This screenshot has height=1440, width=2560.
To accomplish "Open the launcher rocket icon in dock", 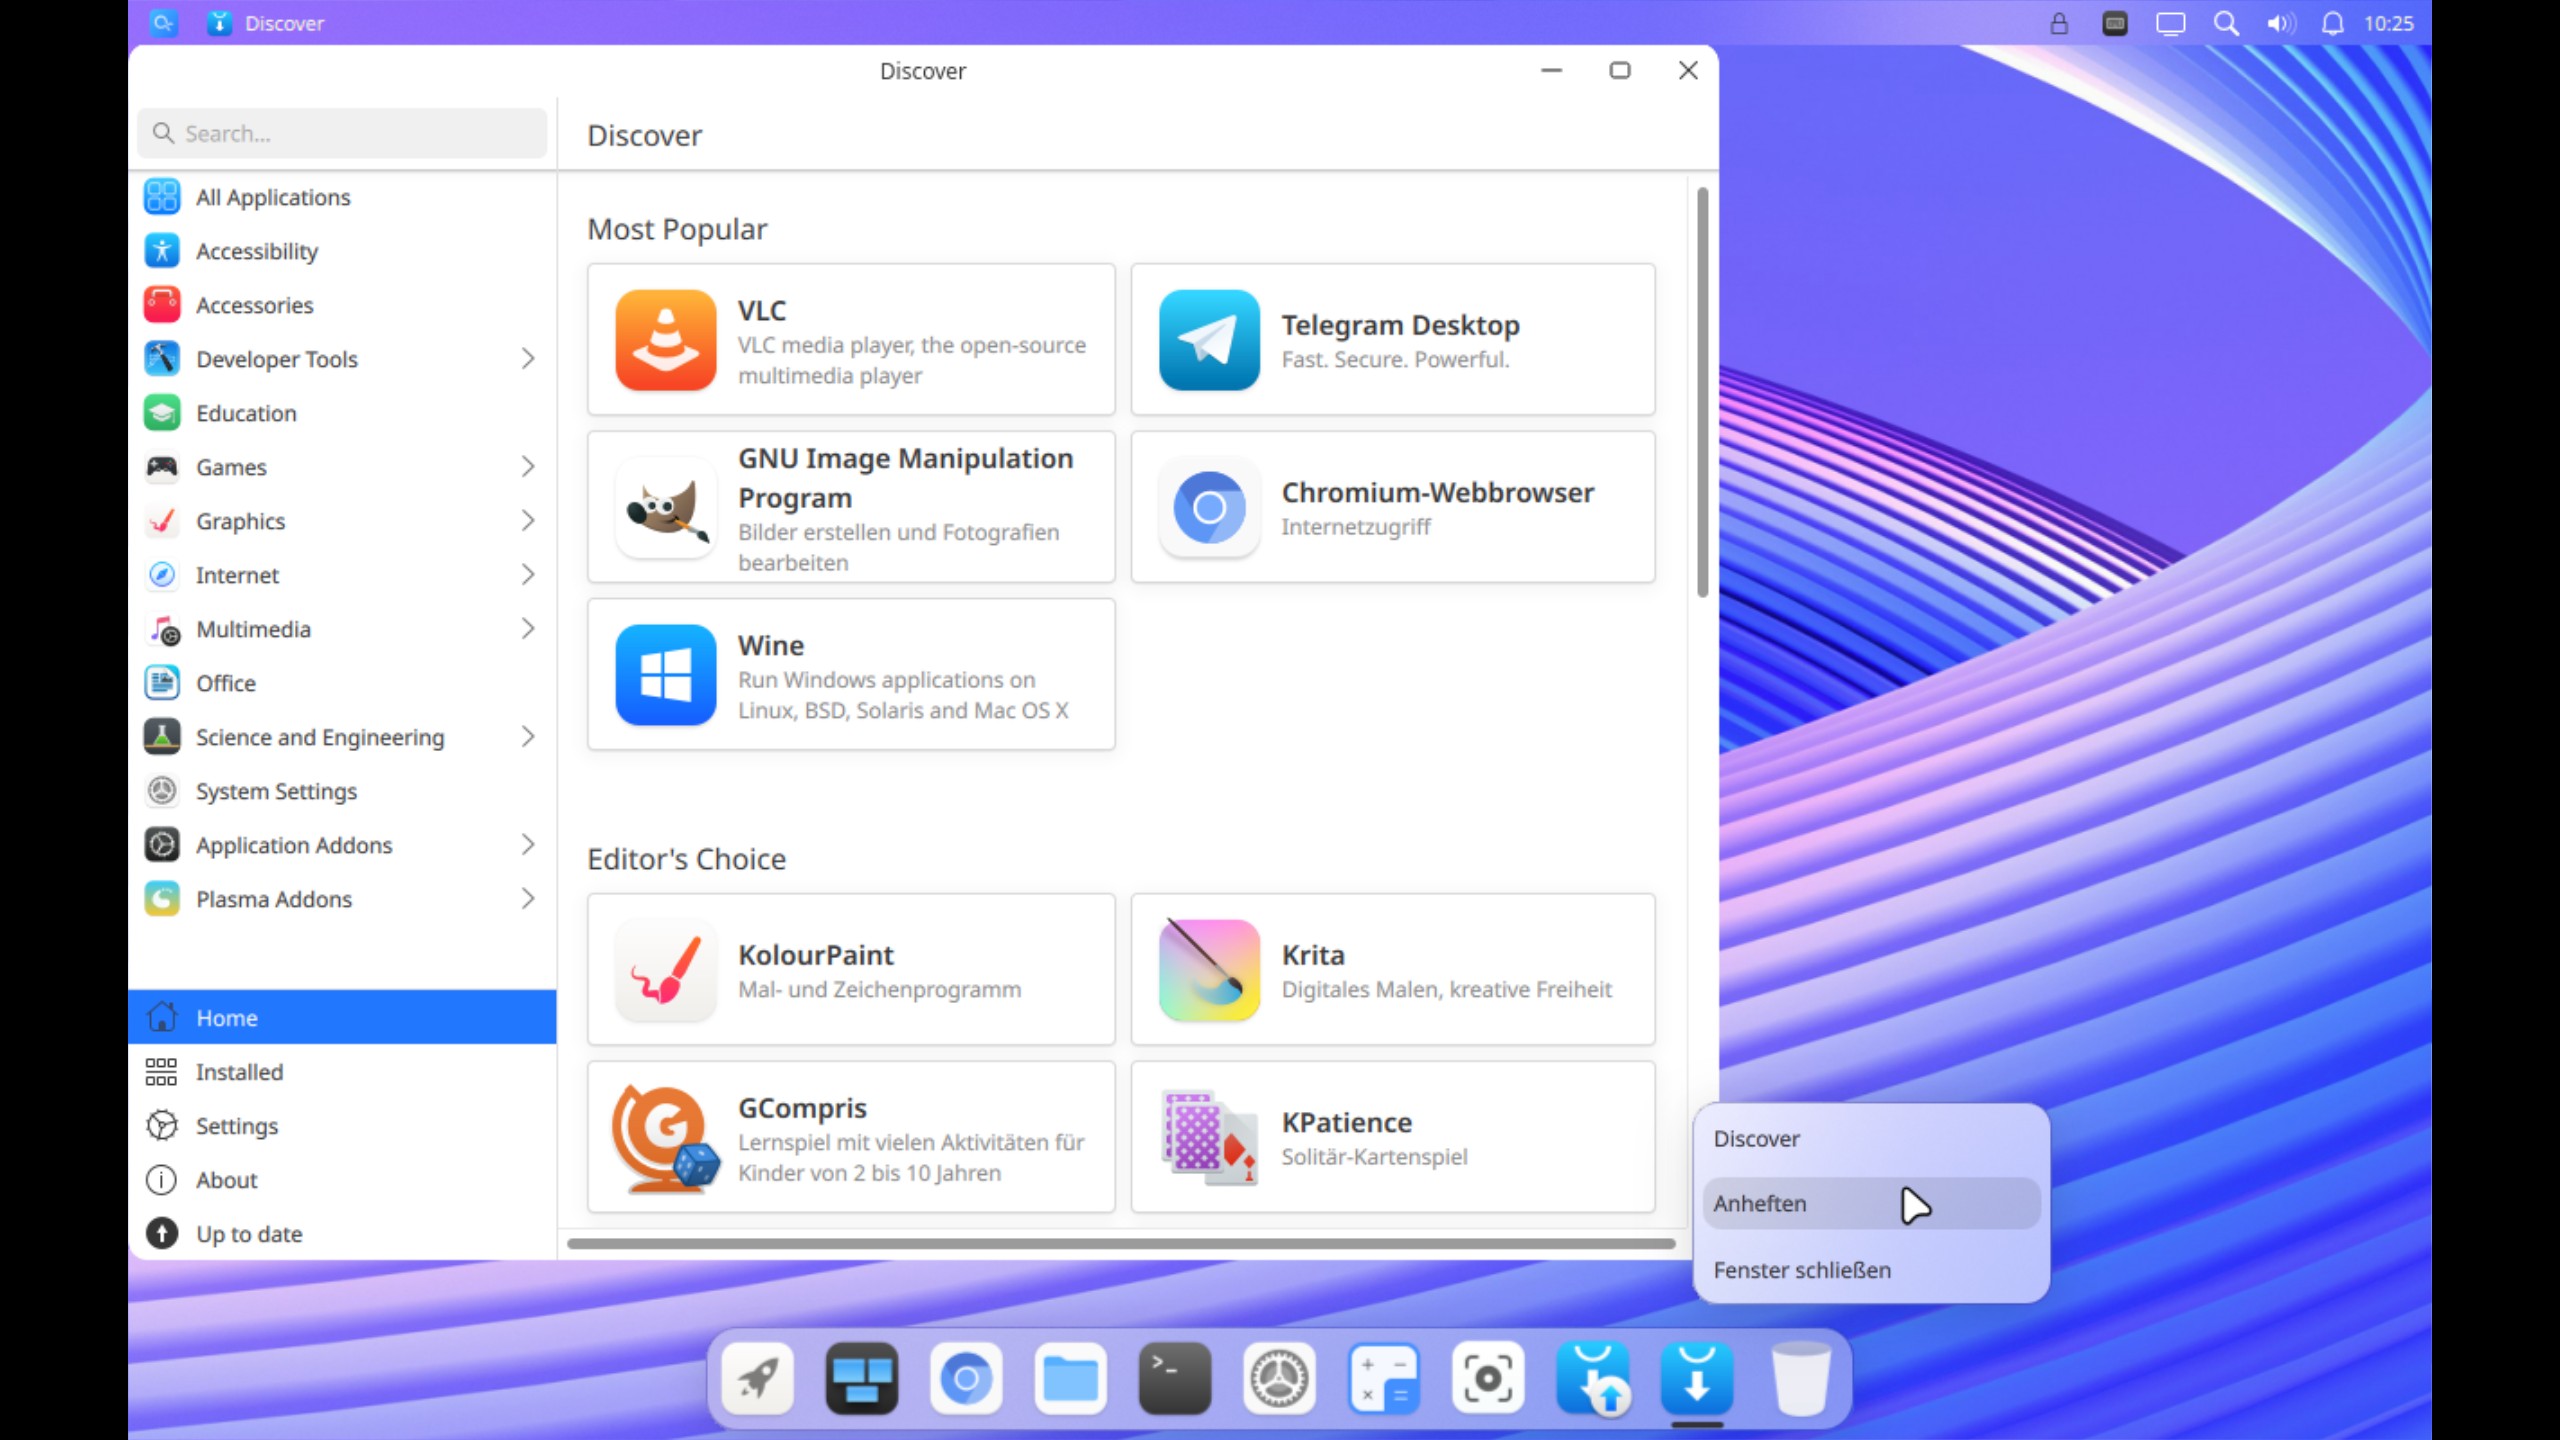I will [x=758, y=1379].
